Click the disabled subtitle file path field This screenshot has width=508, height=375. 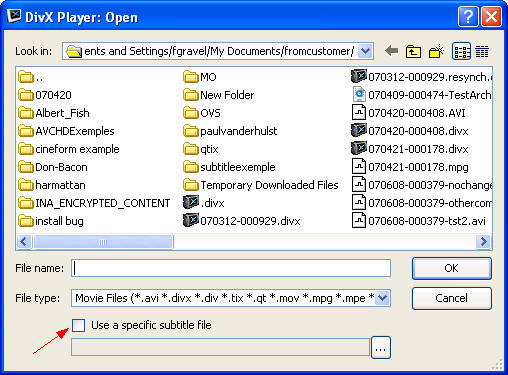coord(221,347)
